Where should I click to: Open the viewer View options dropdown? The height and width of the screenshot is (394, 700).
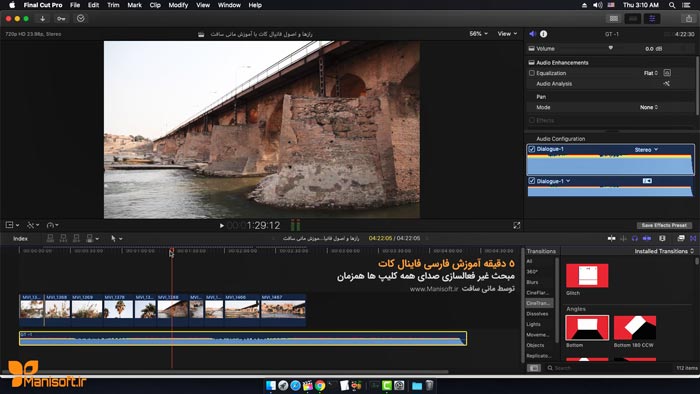point(507,34)
